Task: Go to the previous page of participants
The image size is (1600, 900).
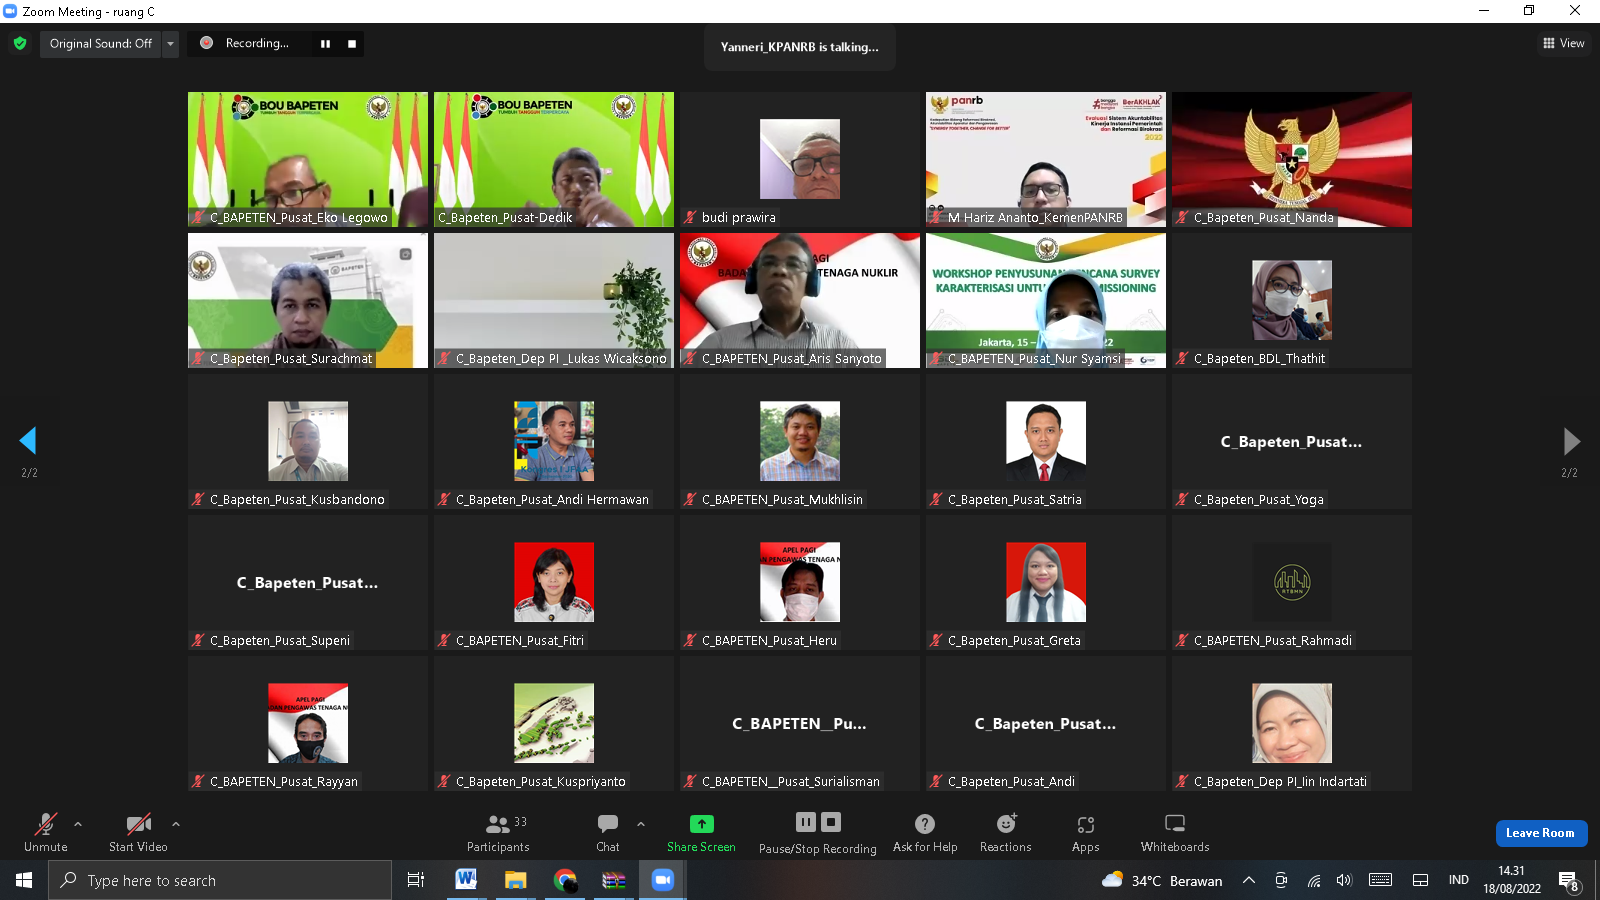Action: coord(28,441)
